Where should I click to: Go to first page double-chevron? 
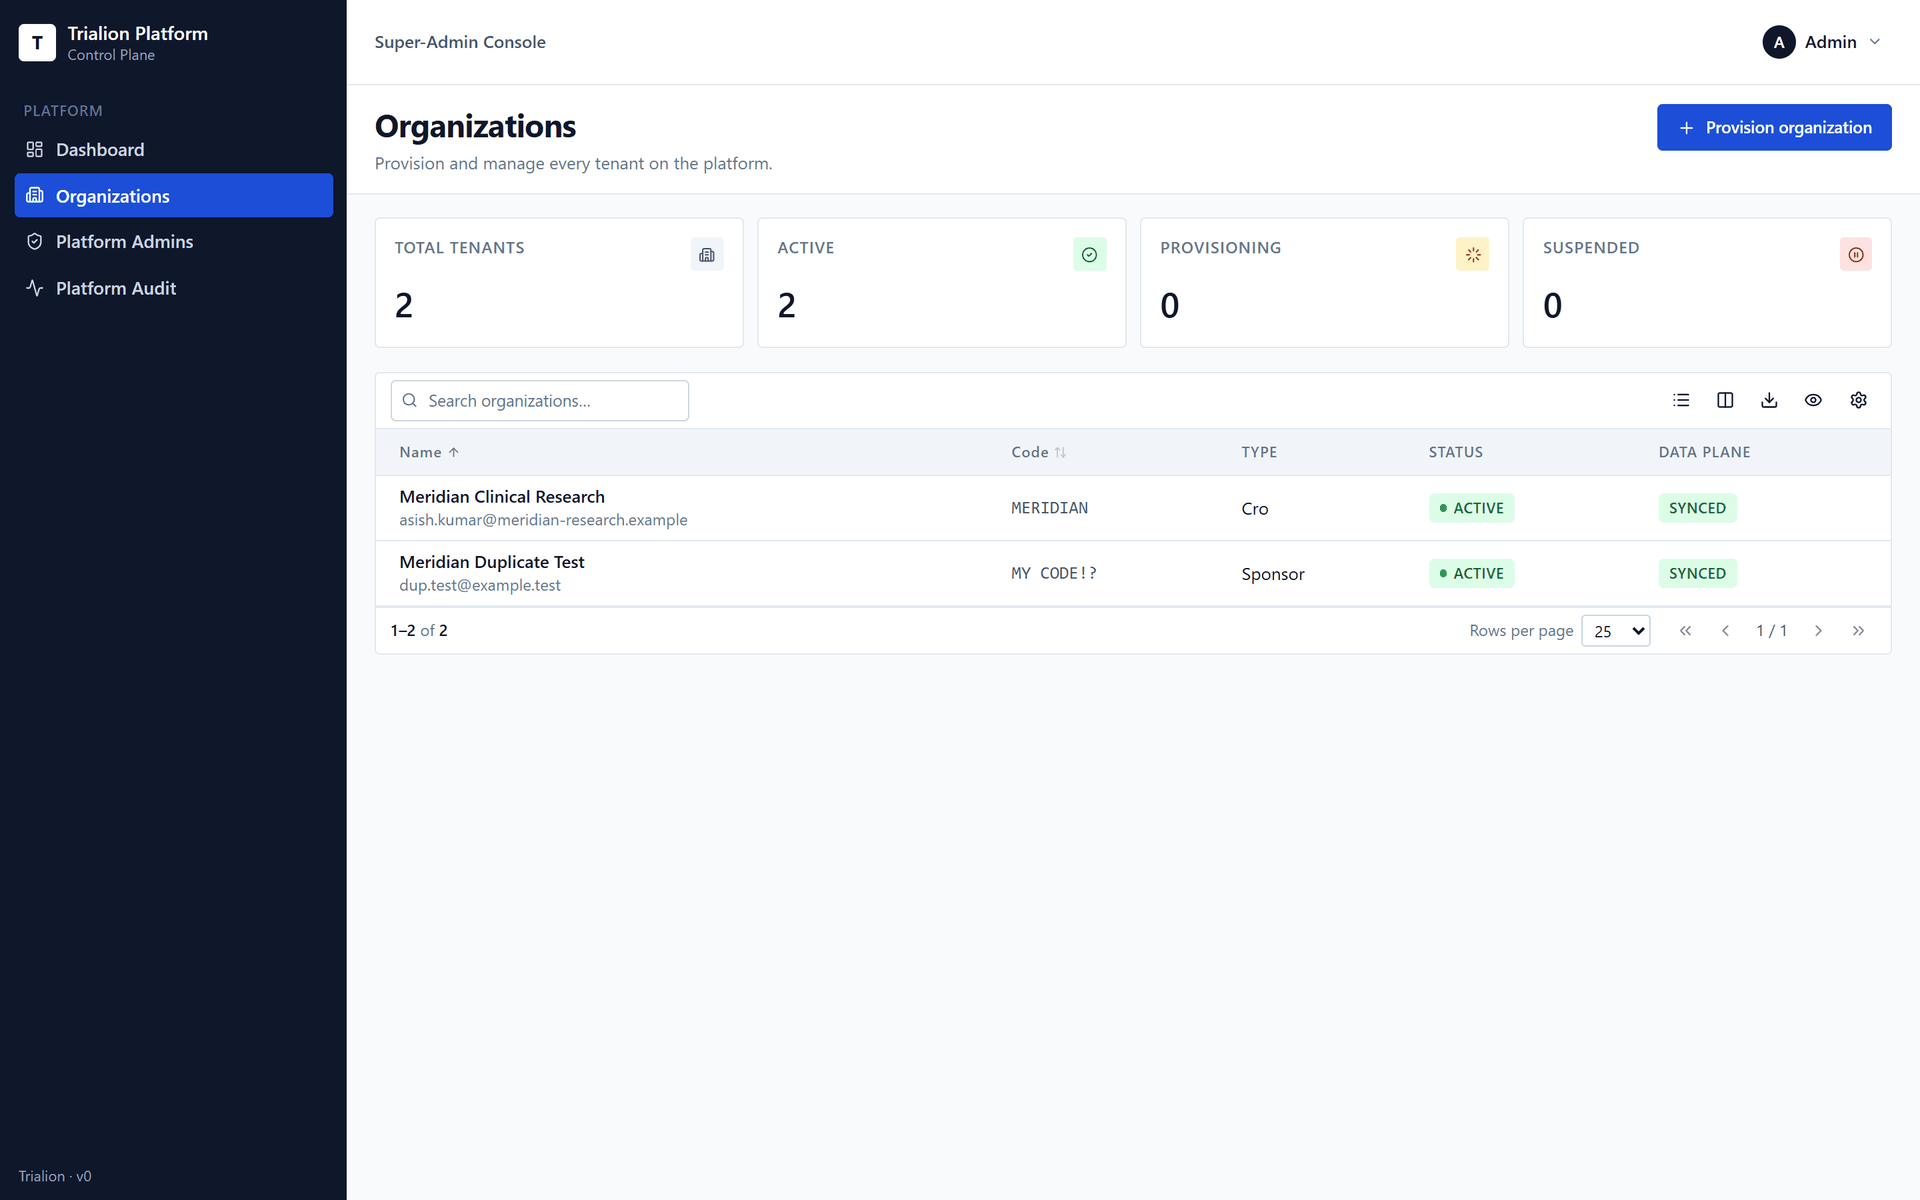click(x=1685, y=631)
